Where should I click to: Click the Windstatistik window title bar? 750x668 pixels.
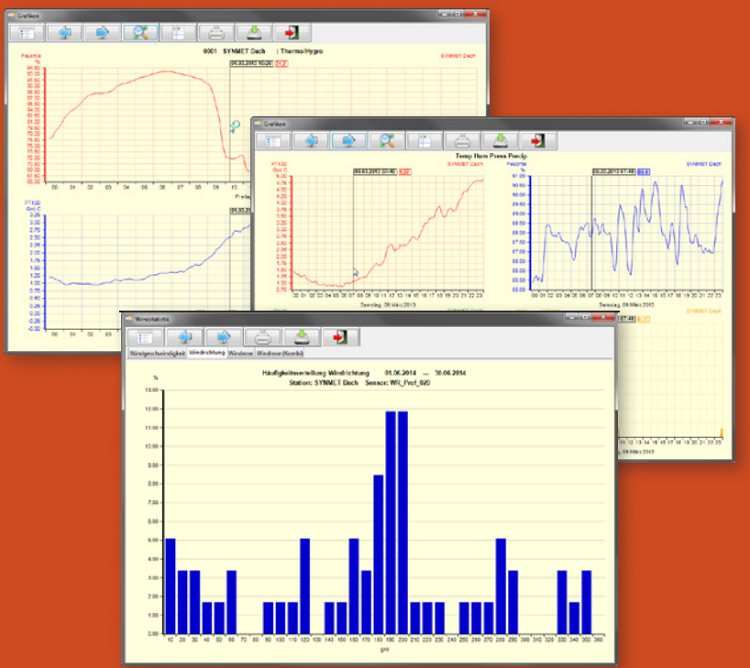pos(350,319)
